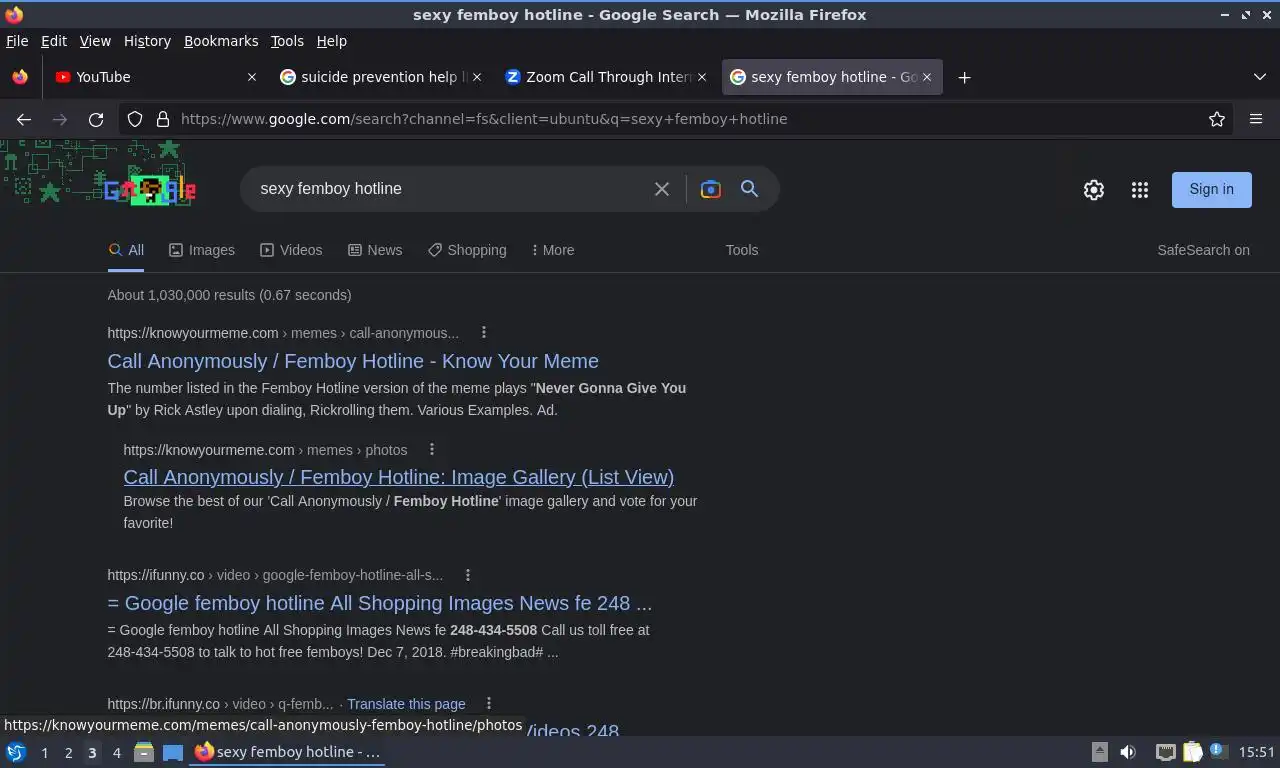1280x768 pixels.
Task: Launch file manager from taskbar
Action: tap(144, 753)
